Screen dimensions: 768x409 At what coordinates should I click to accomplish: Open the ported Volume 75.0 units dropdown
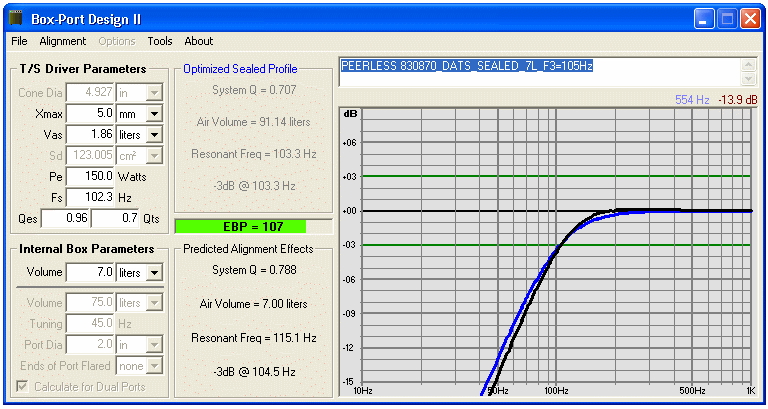154,303
